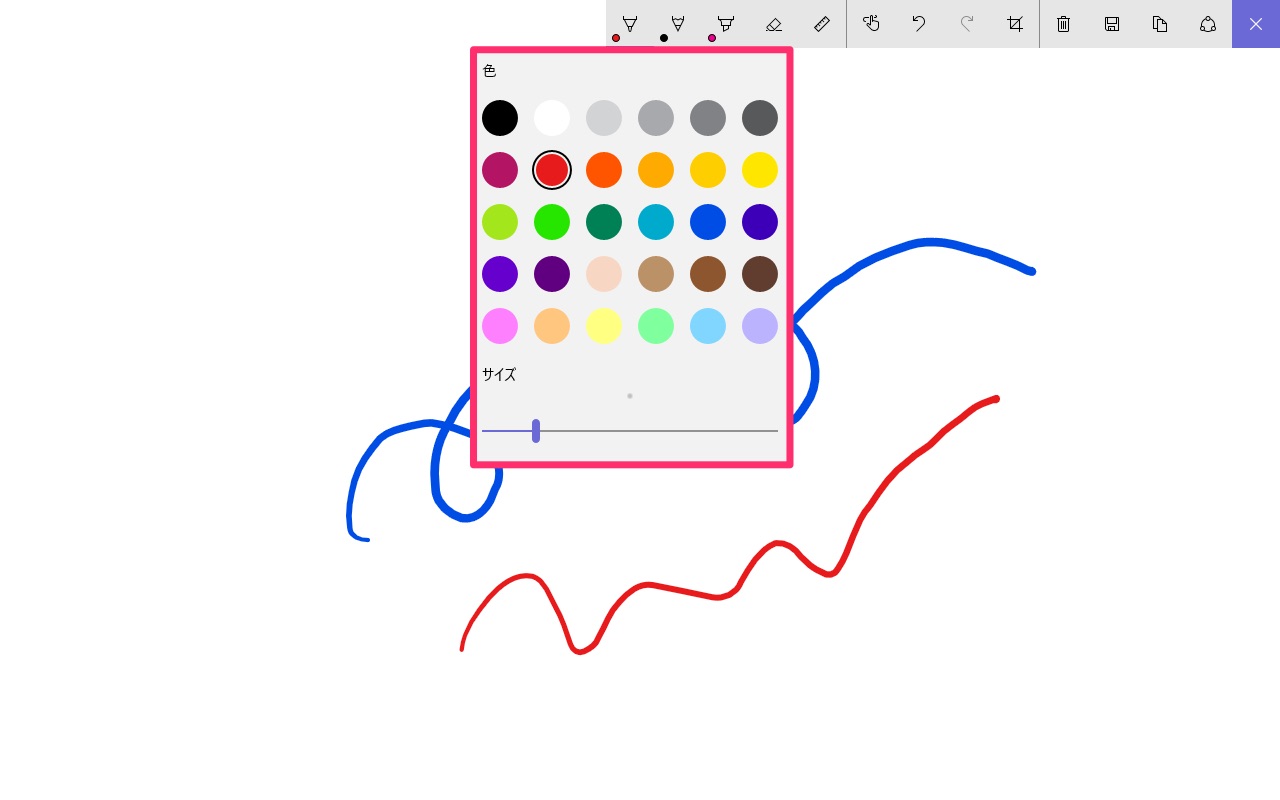1280x800 pixels.
Task: Select the currently highlighted red swatch
Action: pyautogui.click(x=552, y=170)
